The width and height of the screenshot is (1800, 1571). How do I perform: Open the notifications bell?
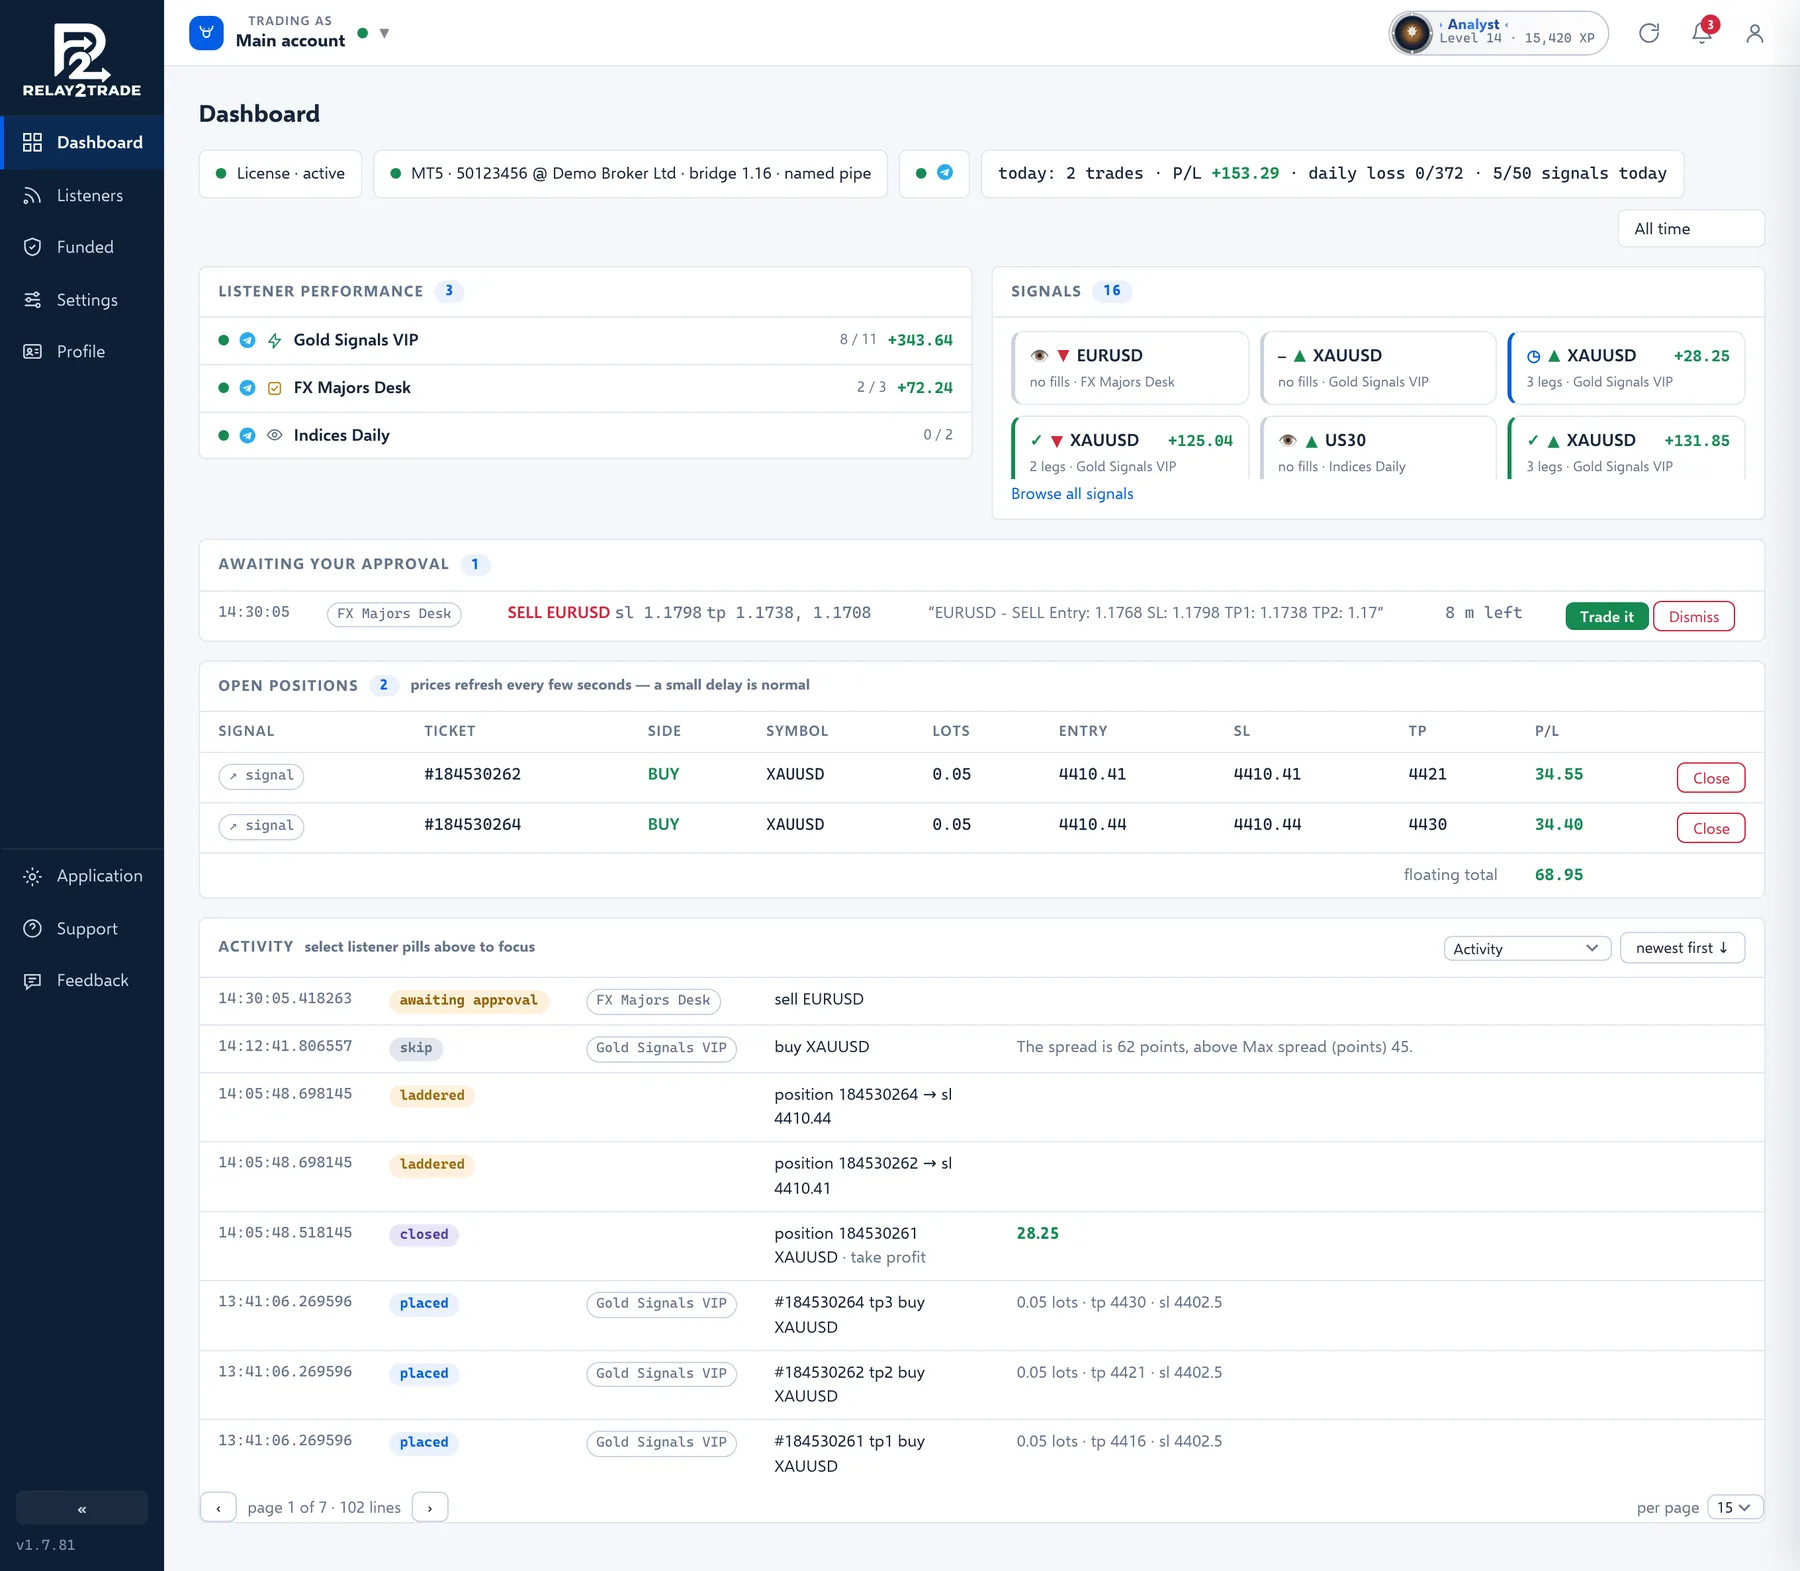click(1702, 33)
